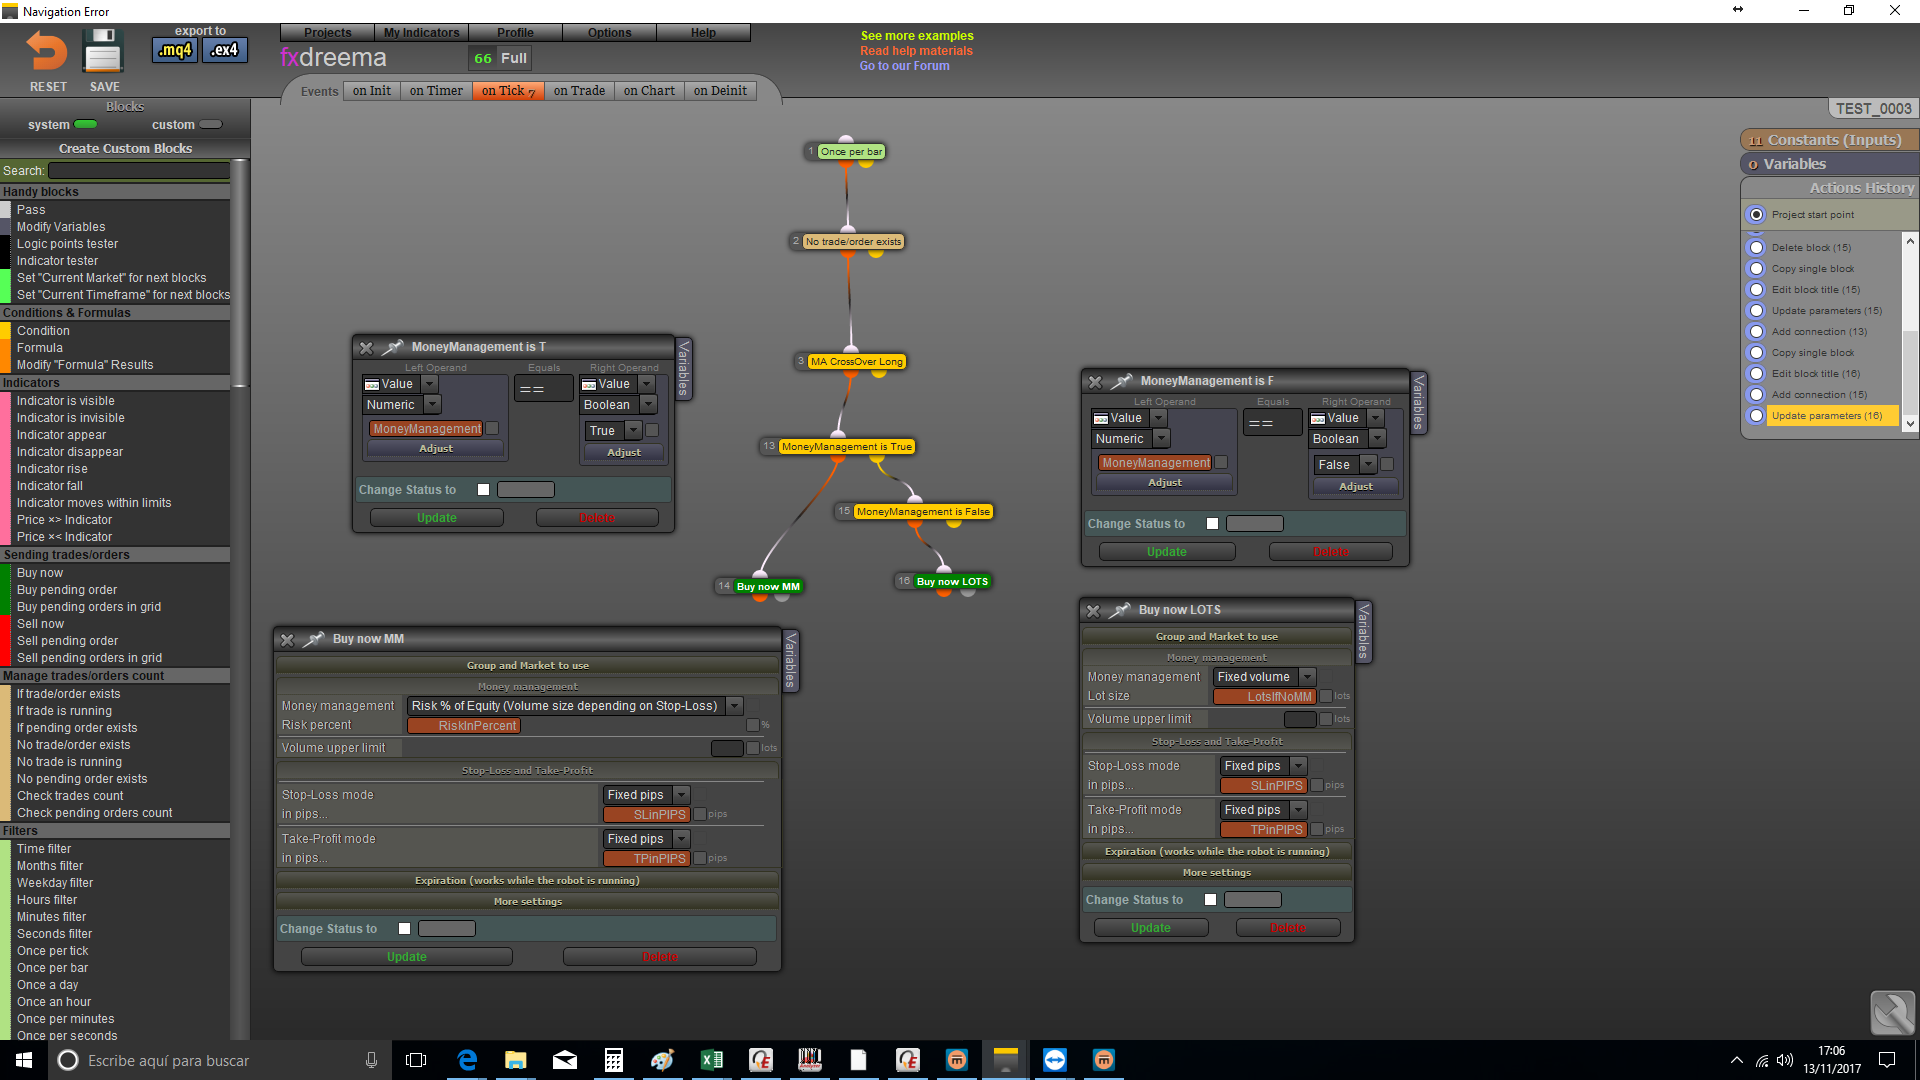
Task: Switch to on Deinit event tab
Action: click(x=720, y=91)
